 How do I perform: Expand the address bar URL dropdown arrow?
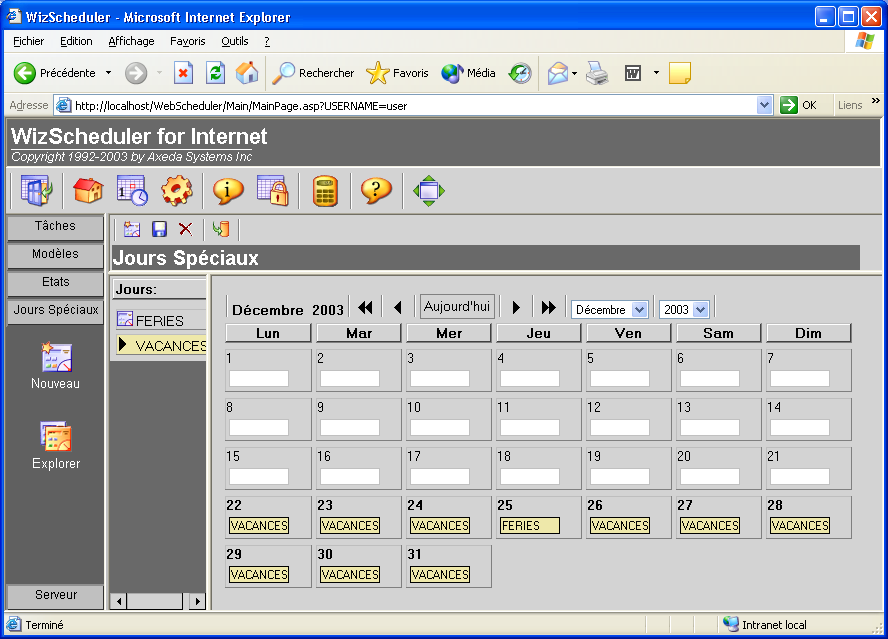click(764, 105)
